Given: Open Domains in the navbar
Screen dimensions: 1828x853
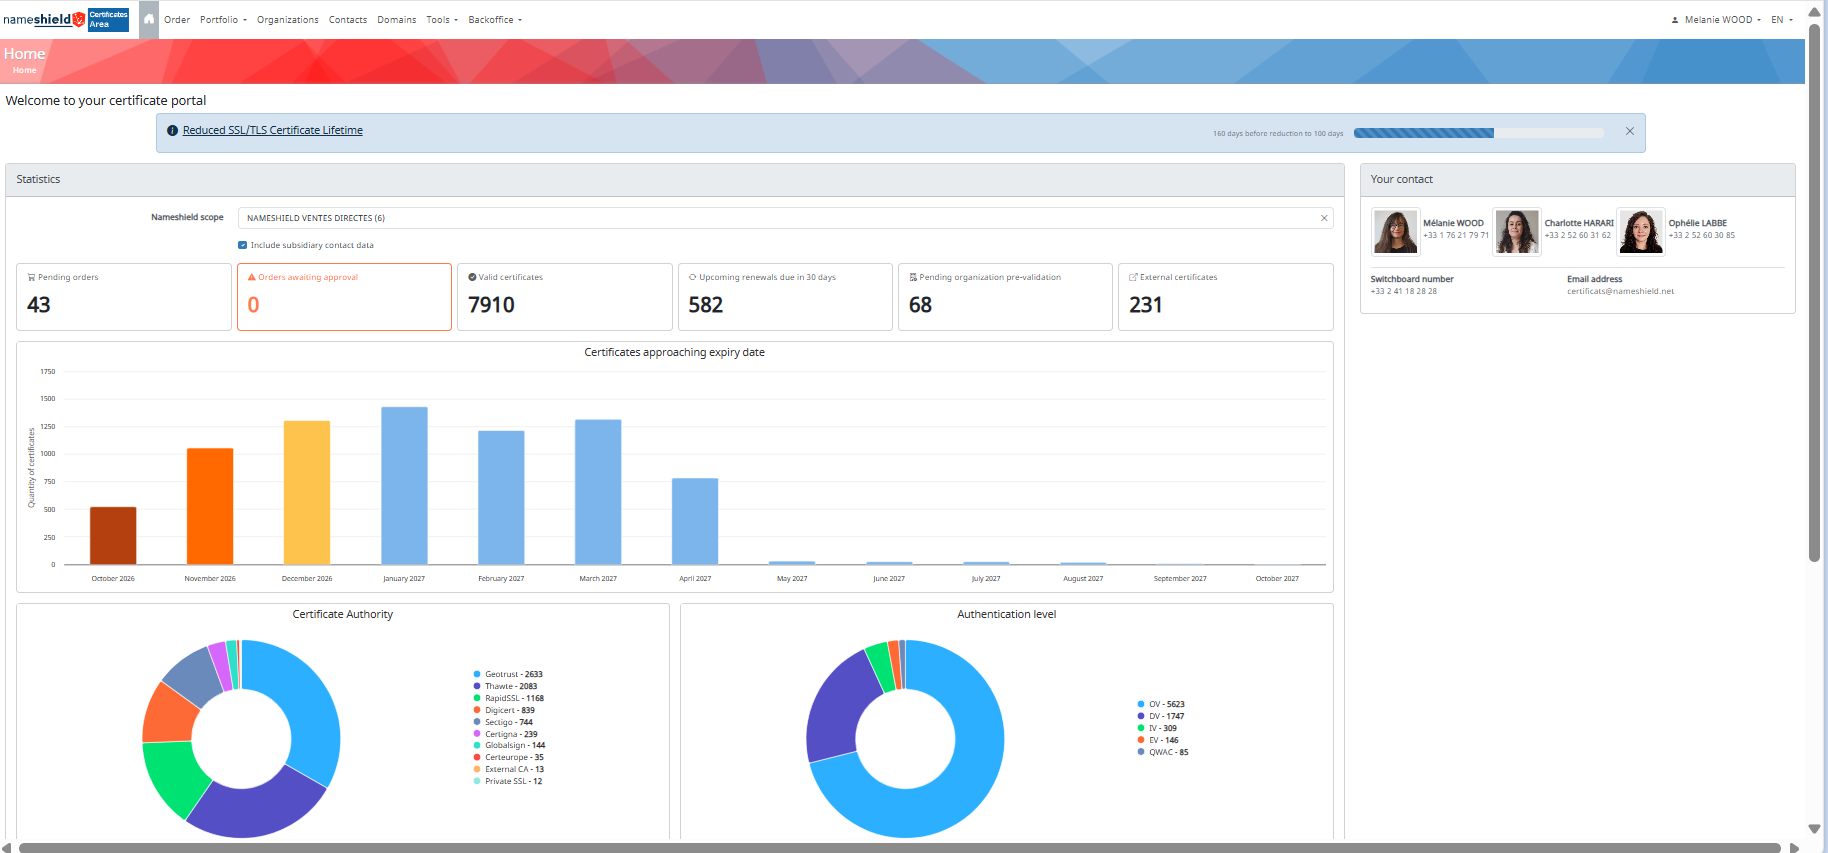Looking at the screenshot, I should point(397,20).
